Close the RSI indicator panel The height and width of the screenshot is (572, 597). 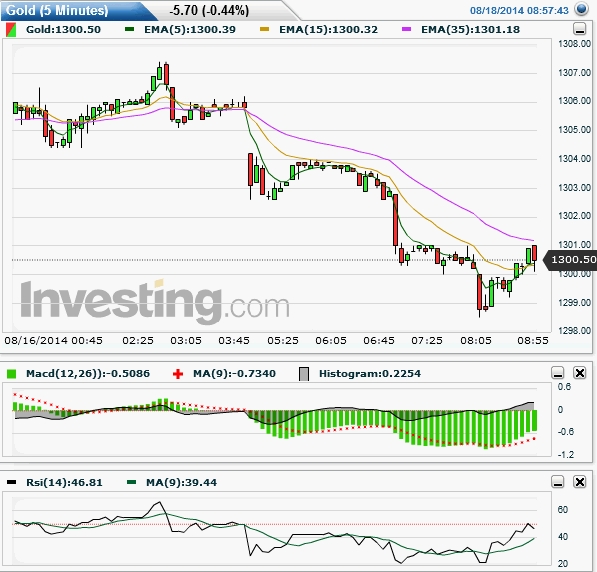pyautogui.click(x=579, y=482)
